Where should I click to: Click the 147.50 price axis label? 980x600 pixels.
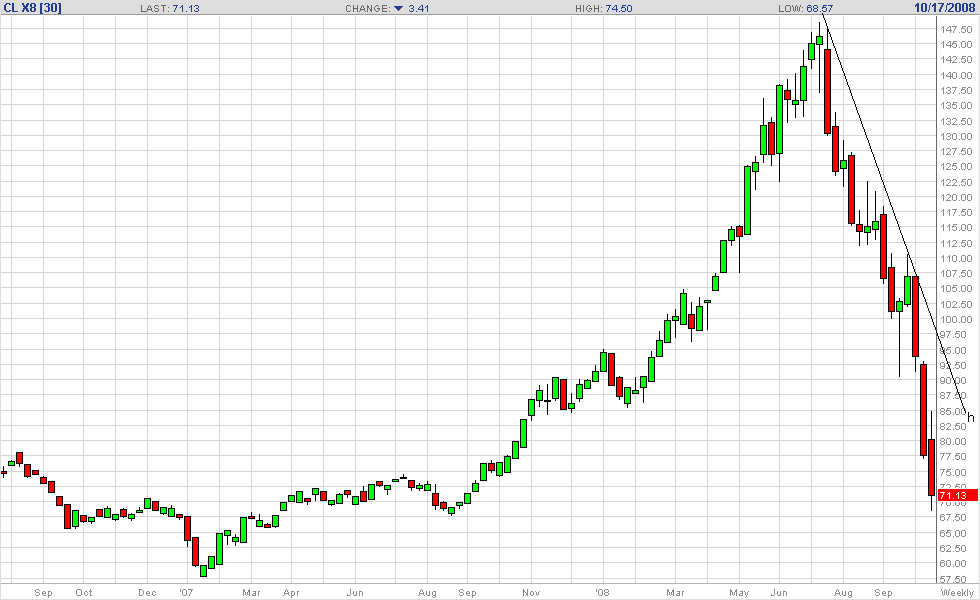pyautogui.click(x=956, y=29)
